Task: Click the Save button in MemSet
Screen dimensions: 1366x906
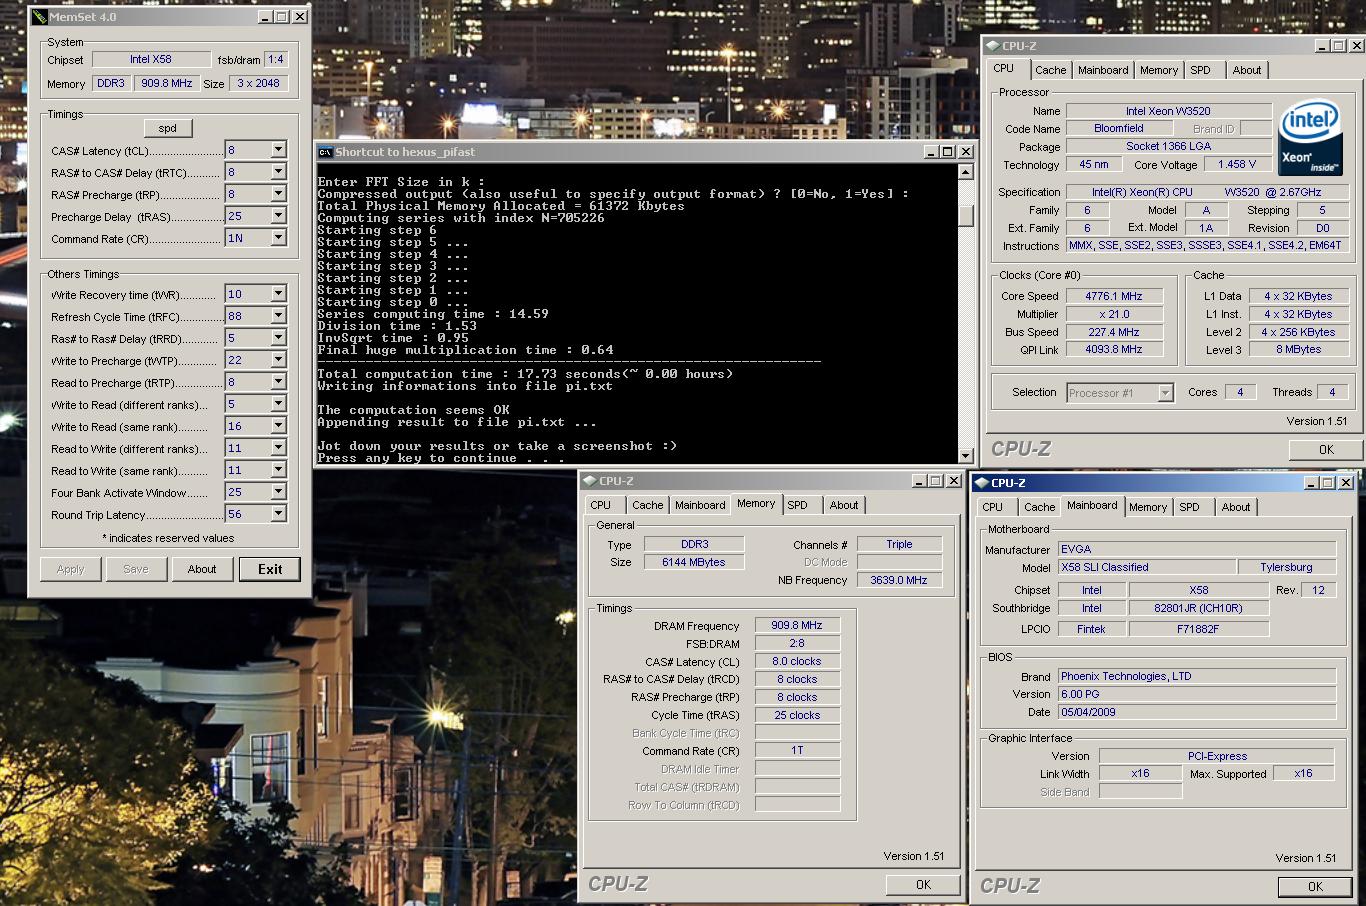Action: [x=136, y=569]
